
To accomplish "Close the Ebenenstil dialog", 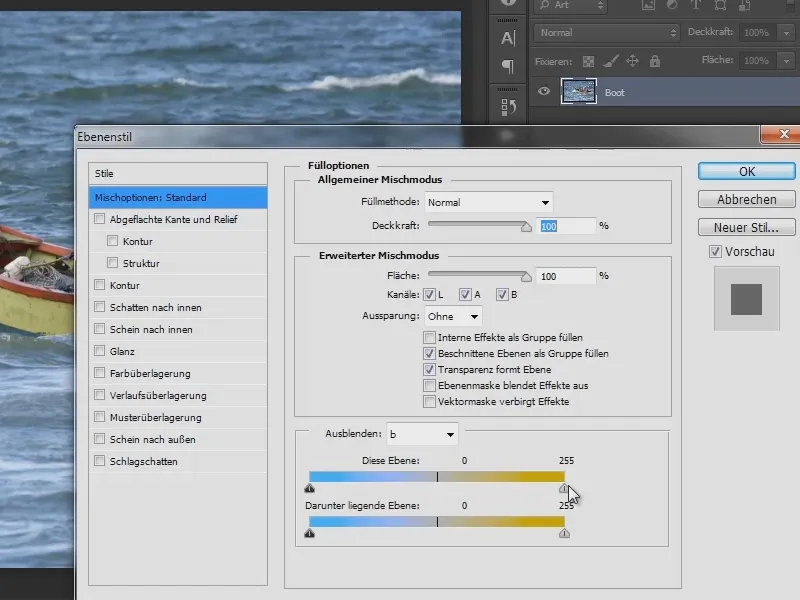I will pyautogui.click(x=784, y=134).
